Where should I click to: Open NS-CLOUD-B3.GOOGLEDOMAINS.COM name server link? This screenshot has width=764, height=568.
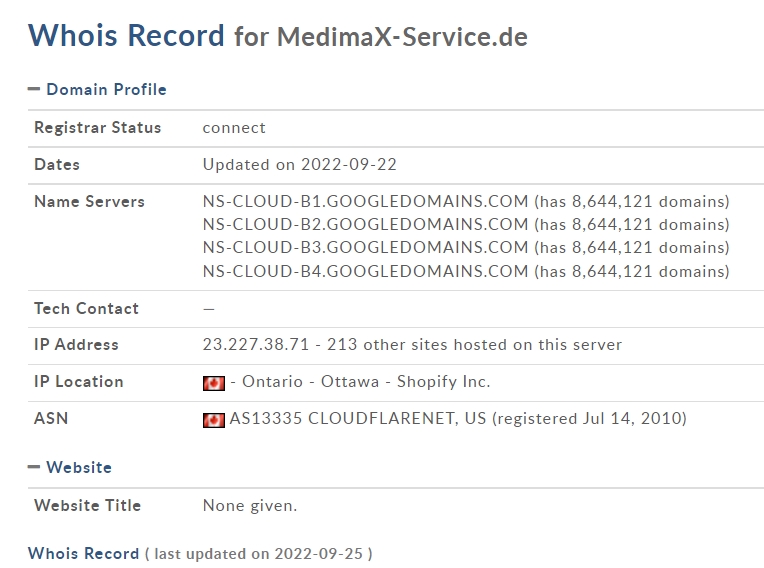[365, 247]
